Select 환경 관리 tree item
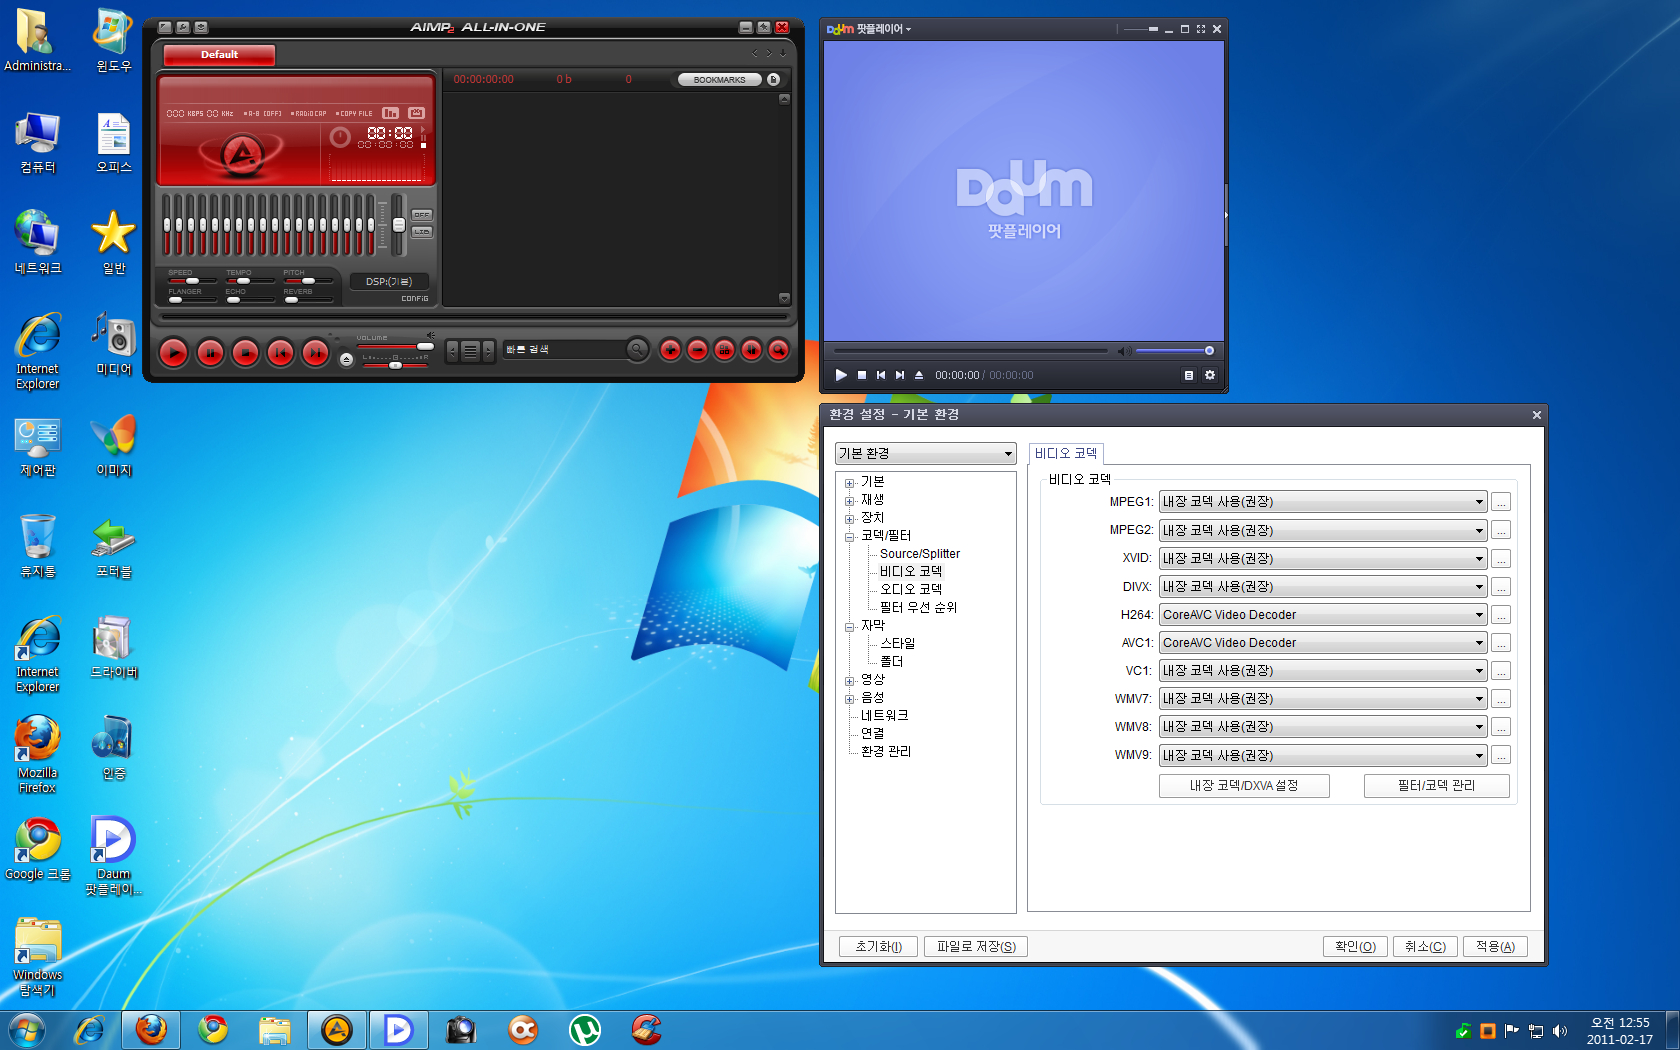Screen dimensions: 1680x1050 885,752
